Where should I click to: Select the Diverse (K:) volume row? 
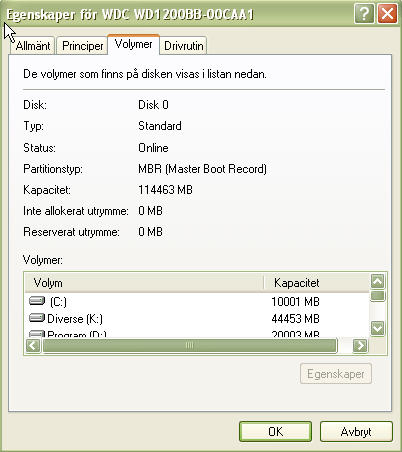click(197, 318)
